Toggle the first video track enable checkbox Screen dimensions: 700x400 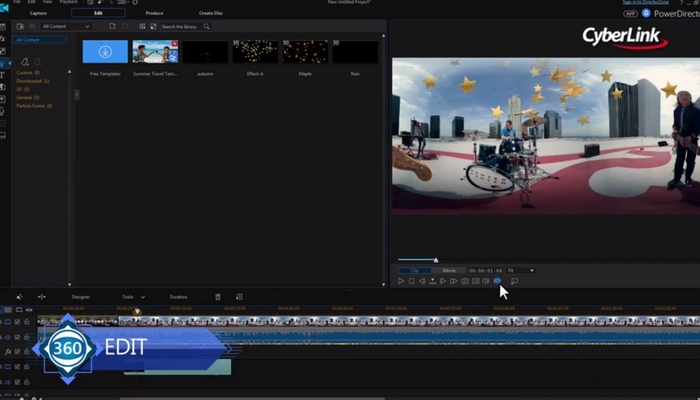click(17, 323)
